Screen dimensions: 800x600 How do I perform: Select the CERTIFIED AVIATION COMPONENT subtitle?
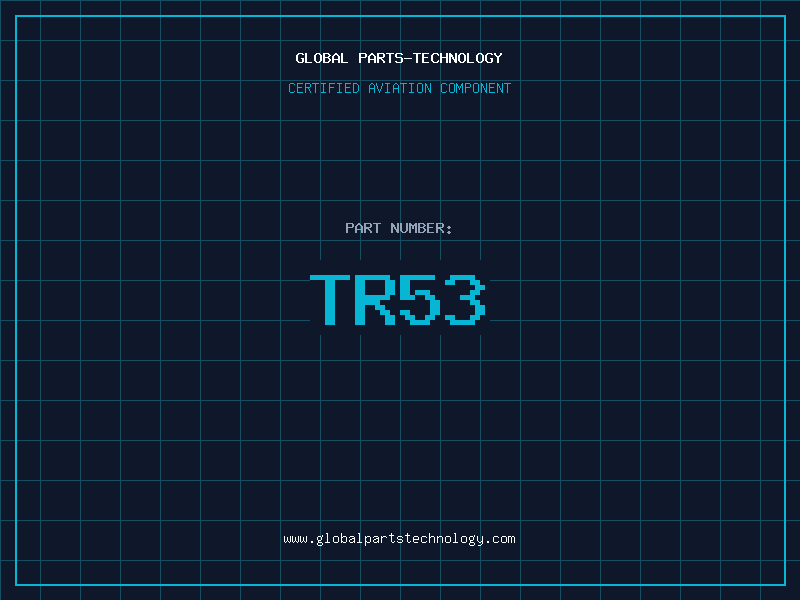coord(399,88)
